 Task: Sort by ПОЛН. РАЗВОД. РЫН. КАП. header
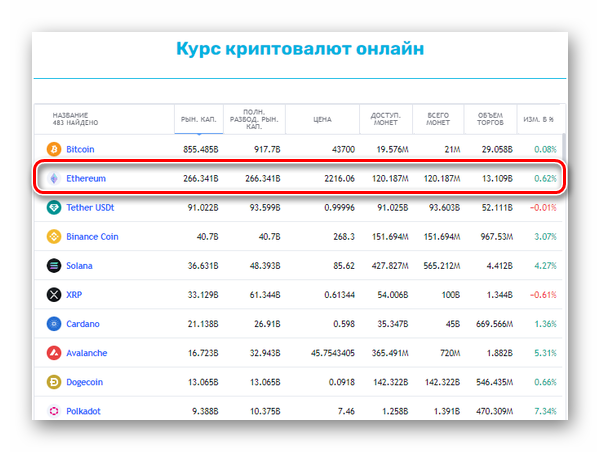[x=254, y=119]
